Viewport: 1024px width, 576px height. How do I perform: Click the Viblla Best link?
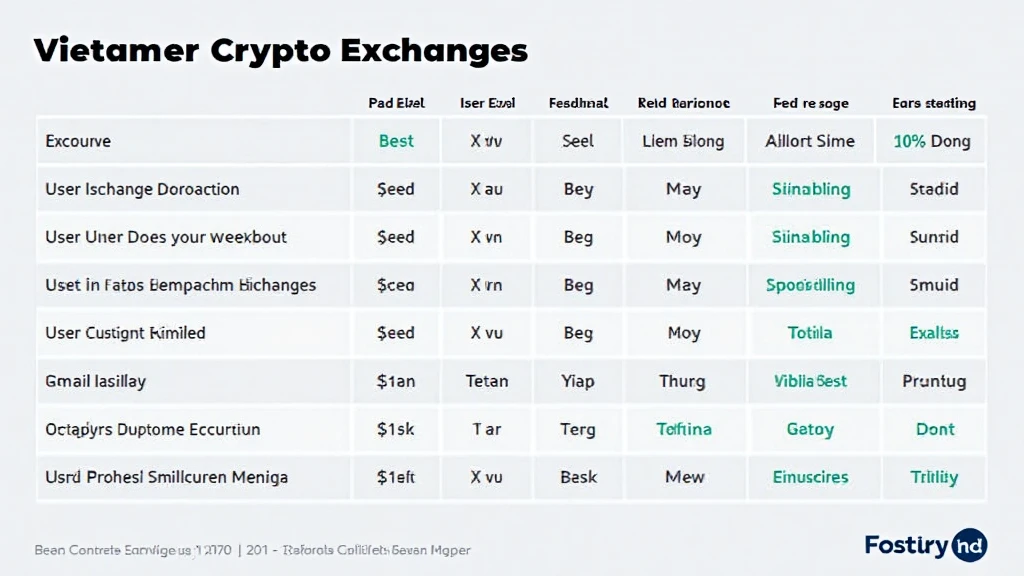pos(810,381)
